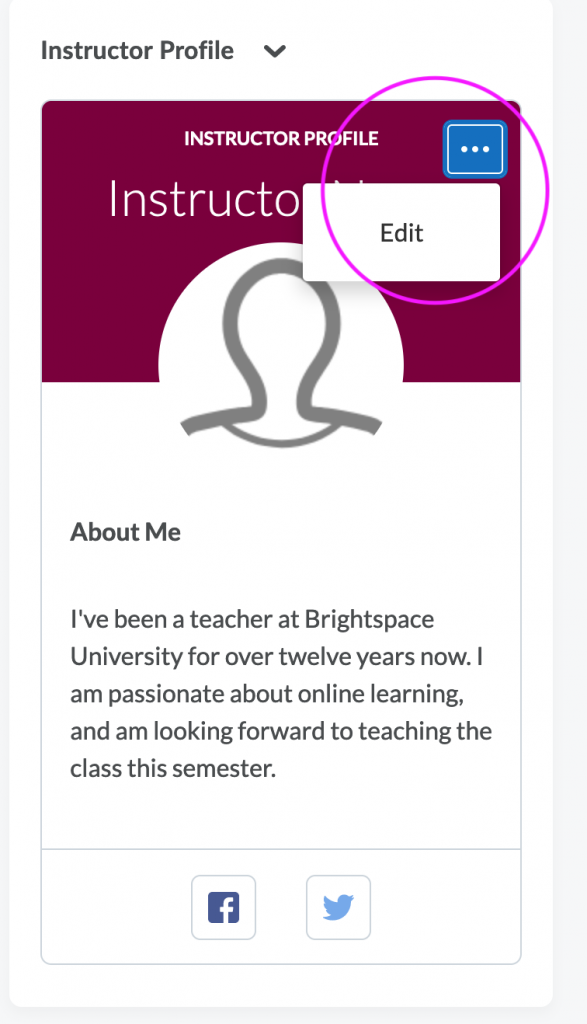Click the About Me section heading
The width and height of the screenshot is (587, 1024).
[126, 532]
